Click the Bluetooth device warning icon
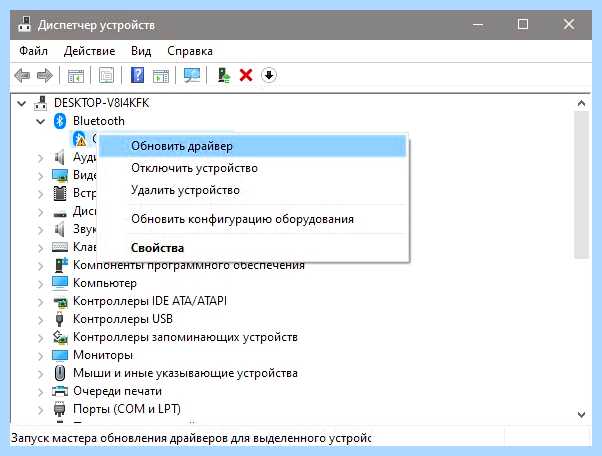 tap(79, 139)
